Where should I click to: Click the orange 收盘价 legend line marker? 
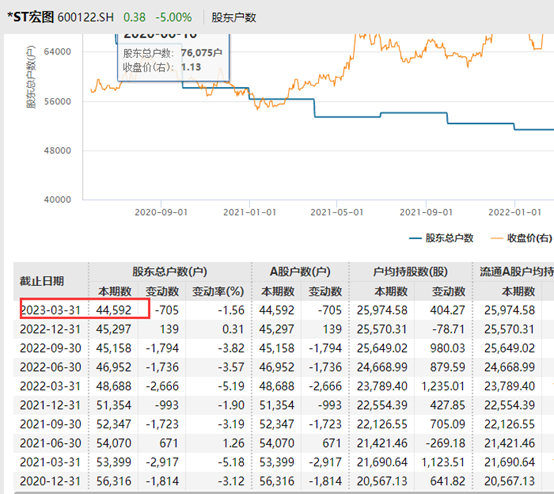click(x=497, y=239)
